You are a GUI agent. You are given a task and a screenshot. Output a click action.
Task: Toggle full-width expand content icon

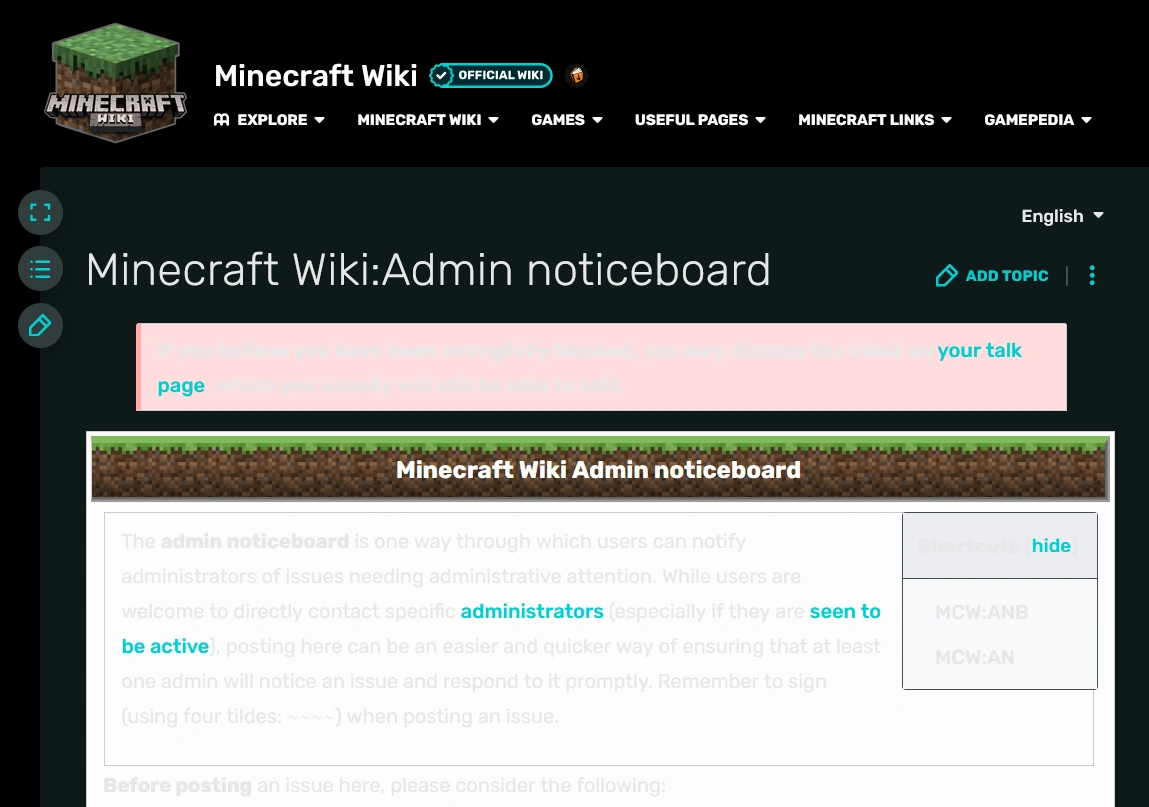(40, 213)
